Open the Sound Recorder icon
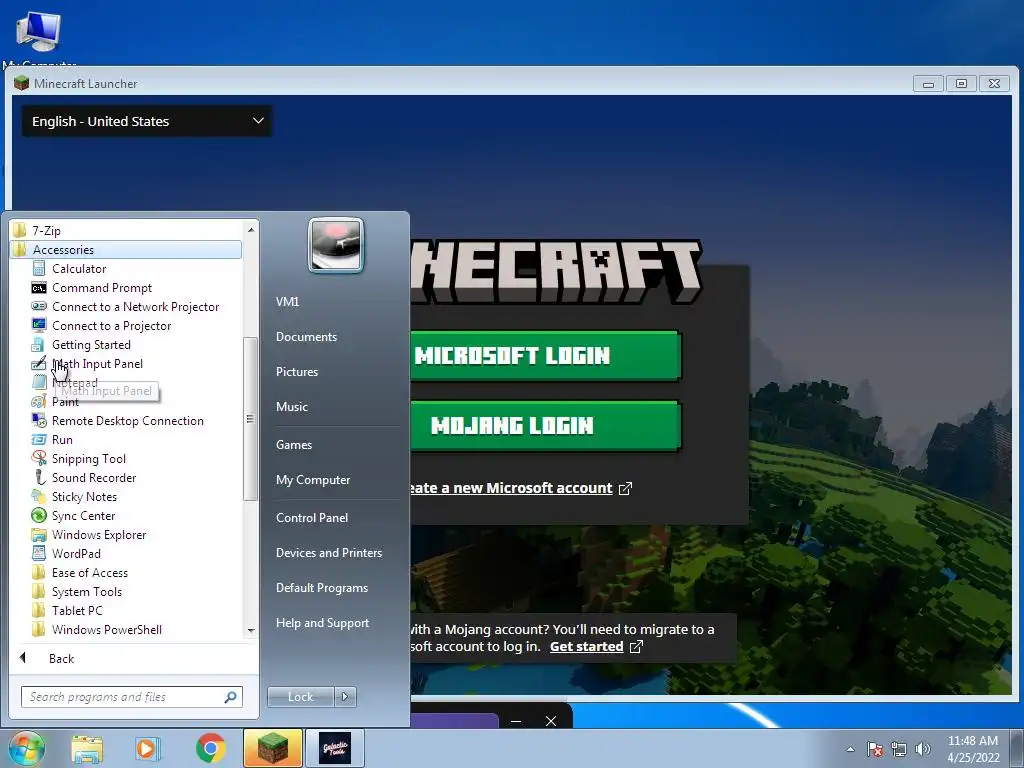Screen dimensions: 1024x768 (39, 477)
